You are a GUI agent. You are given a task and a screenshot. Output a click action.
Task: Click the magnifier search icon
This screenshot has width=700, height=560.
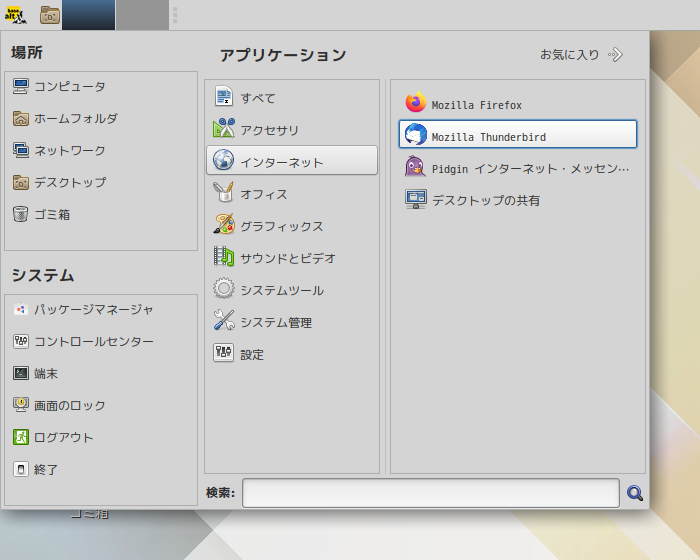coord(634,493)
